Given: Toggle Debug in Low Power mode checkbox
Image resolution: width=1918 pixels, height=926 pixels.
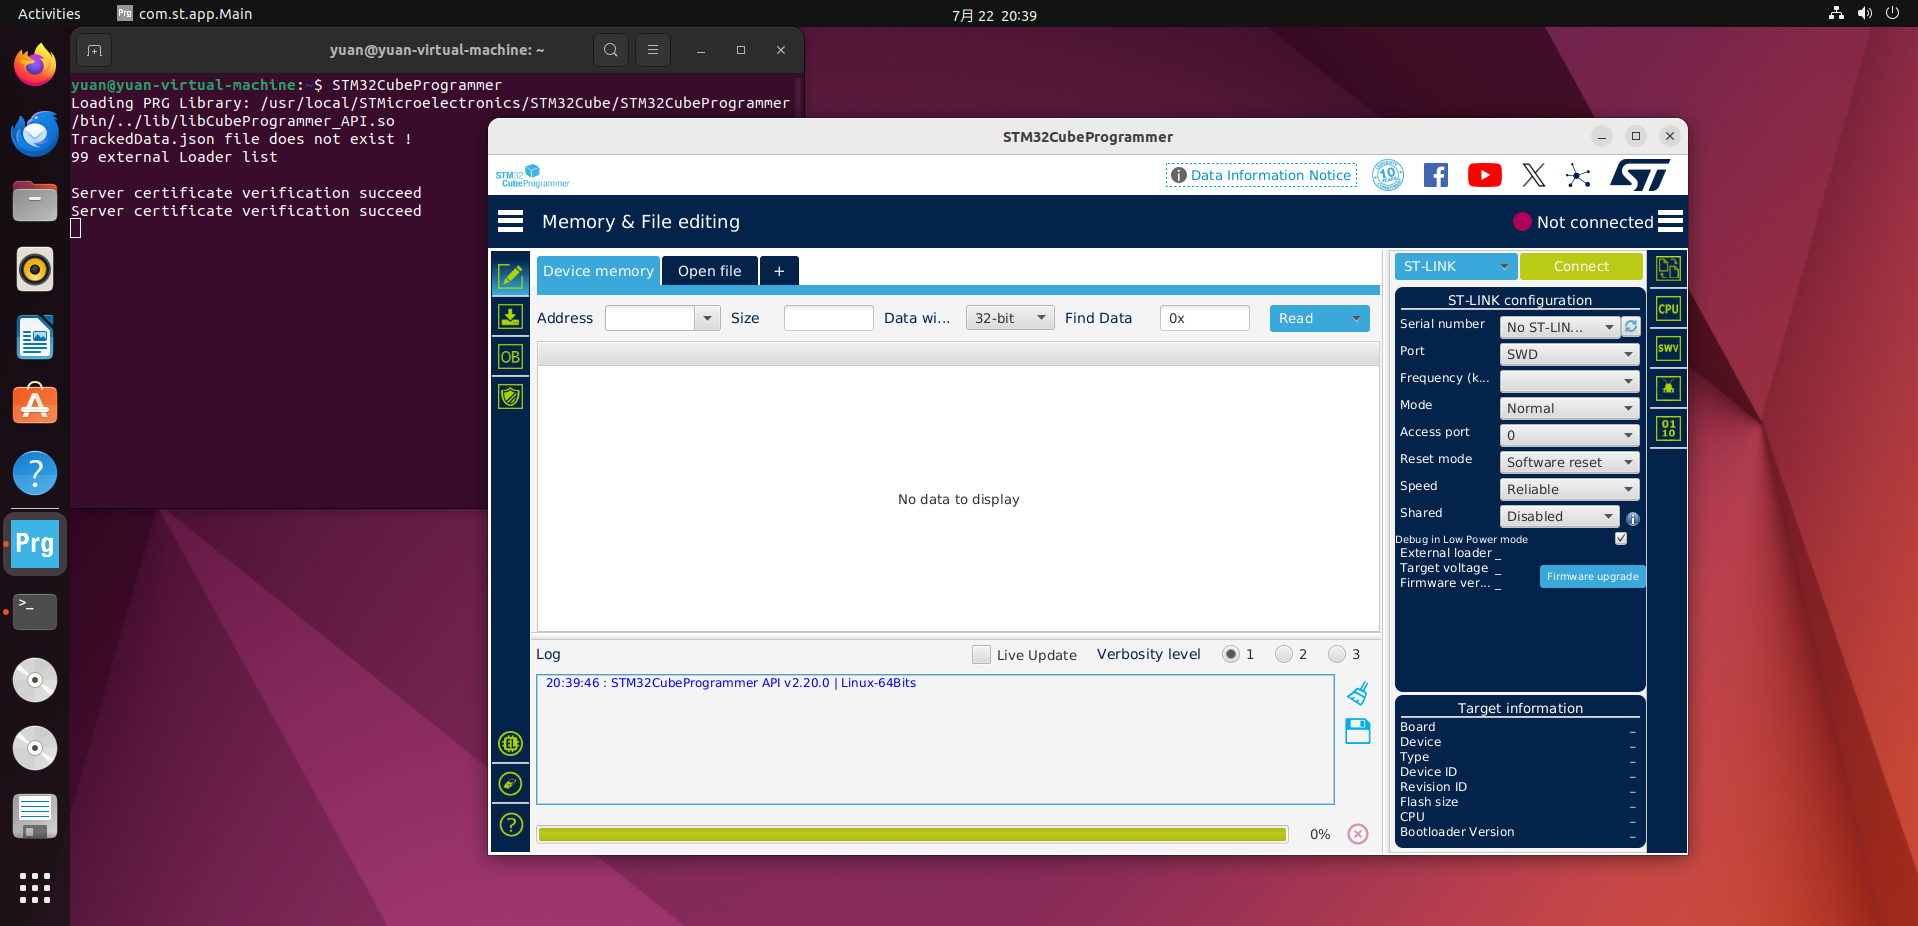Looking at the screenshot, I should [x=1621, y=538].
